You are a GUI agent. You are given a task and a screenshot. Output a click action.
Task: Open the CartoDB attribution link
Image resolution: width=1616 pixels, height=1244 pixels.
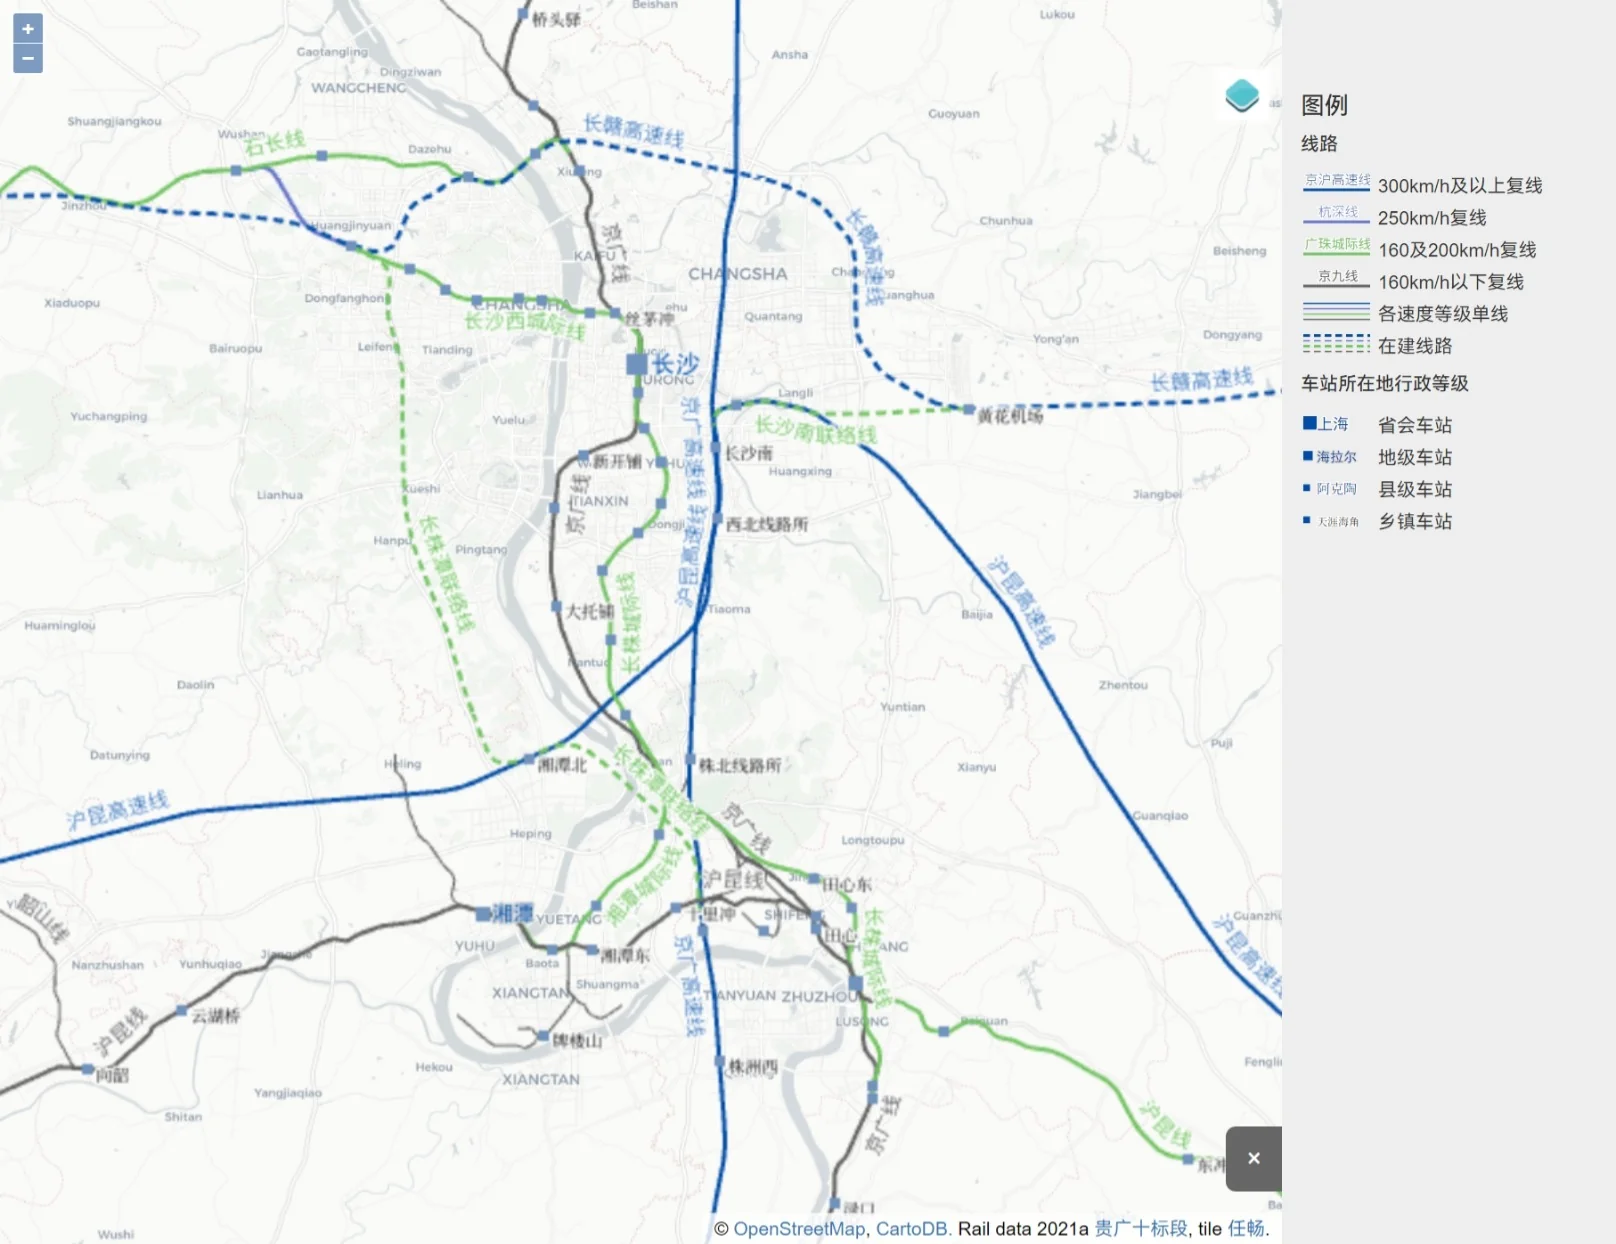click(x=912, y=1228)
